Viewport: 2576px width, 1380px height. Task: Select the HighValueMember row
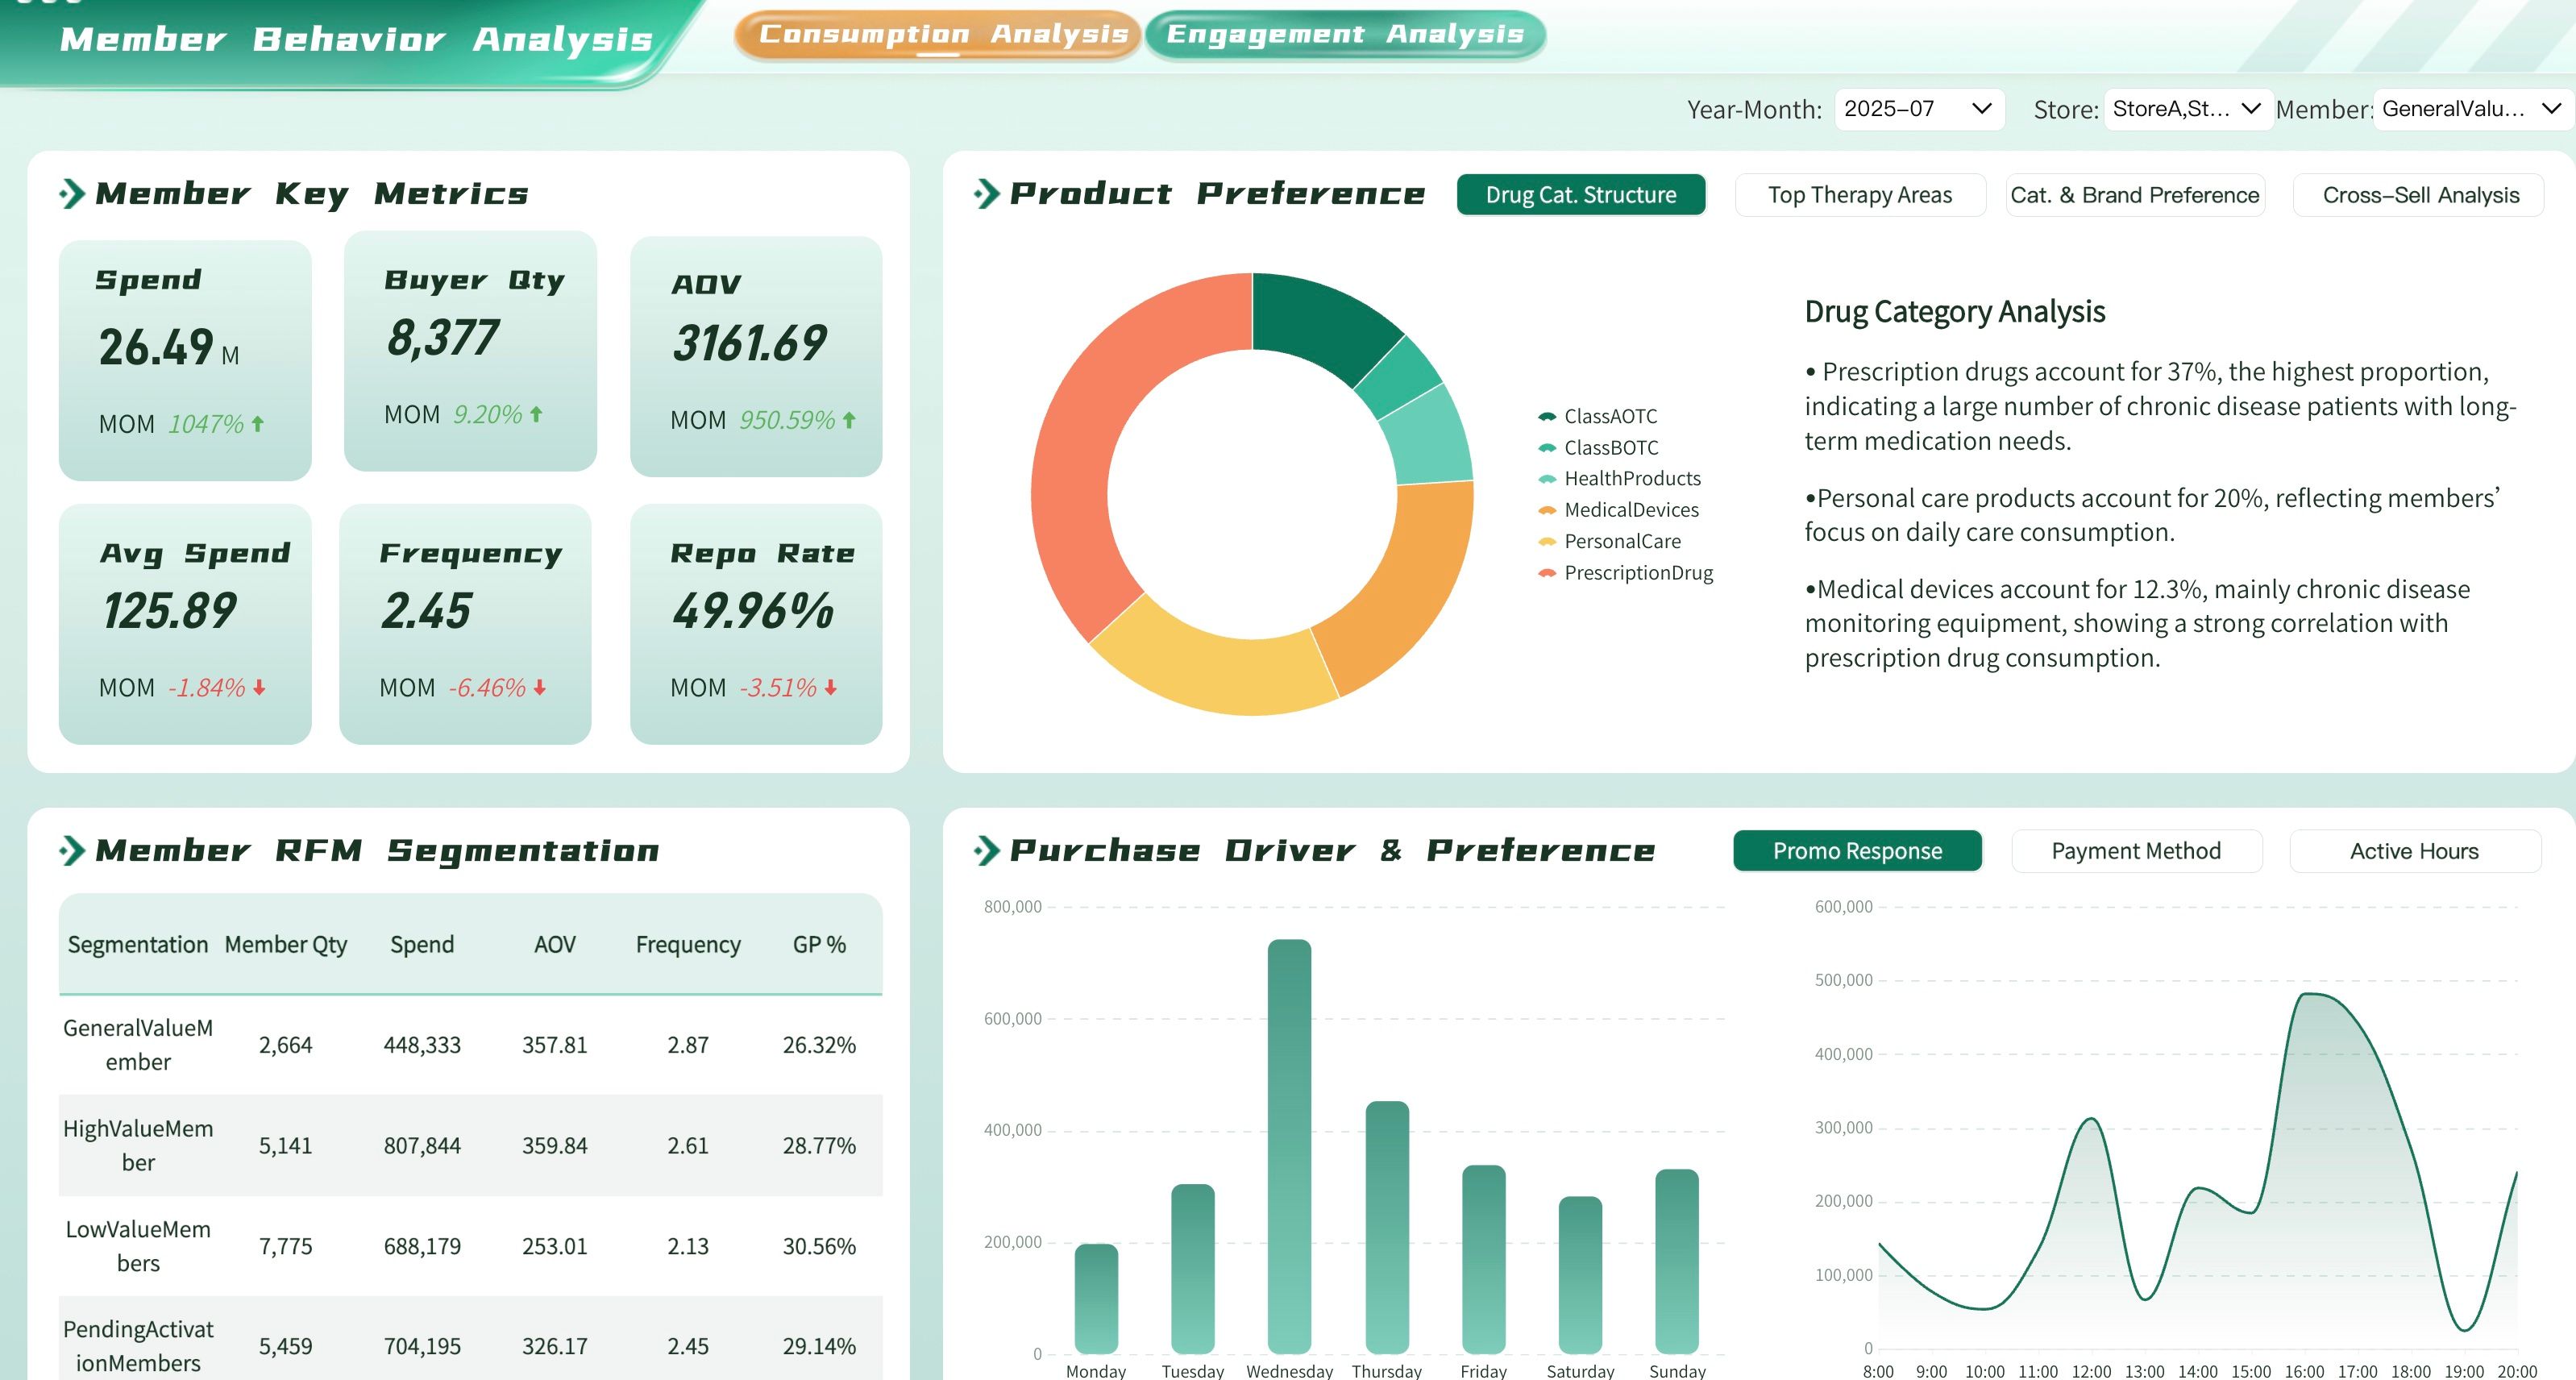click(x=471, y=1145)
